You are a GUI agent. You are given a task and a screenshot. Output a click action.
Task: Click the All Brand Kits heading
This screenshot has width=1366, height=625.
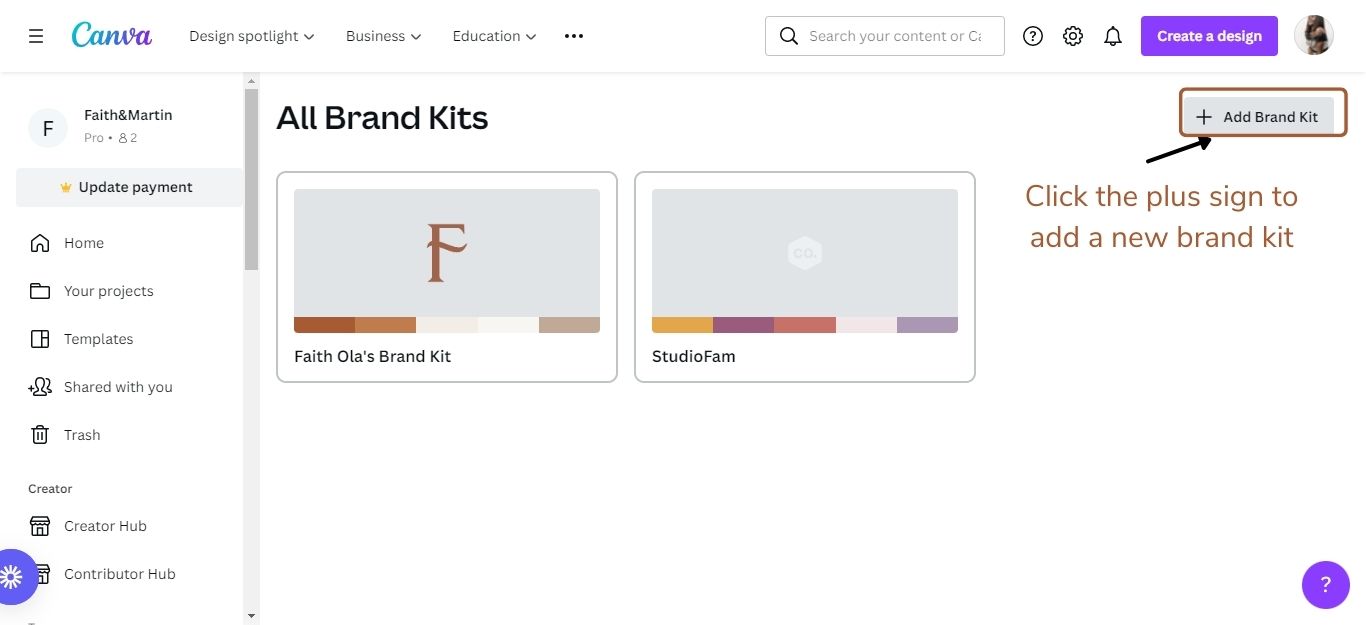point(382,118)
